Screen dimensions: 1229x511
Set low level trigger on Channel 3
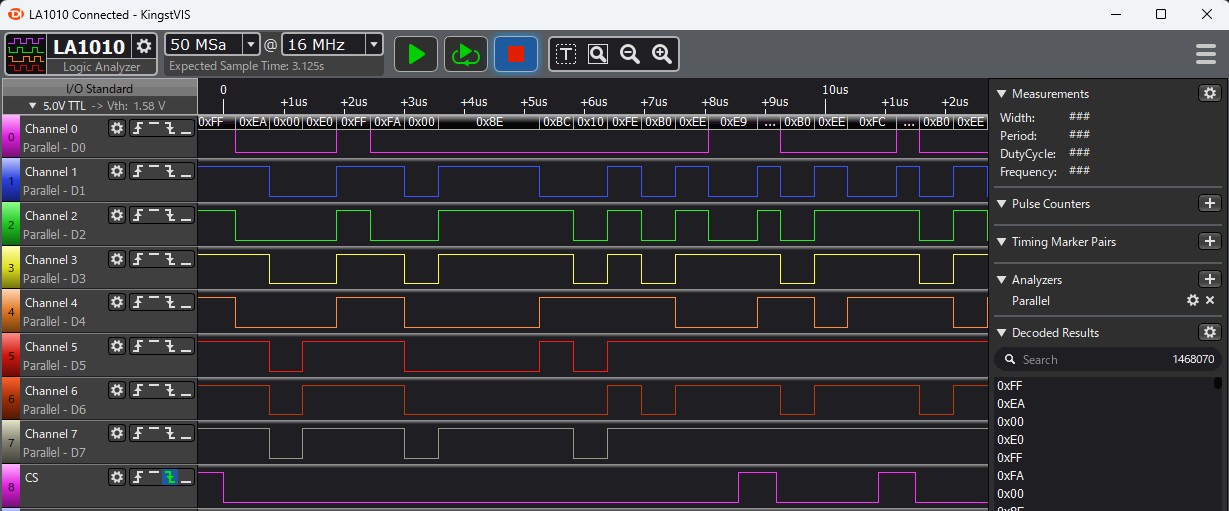[186, 260]
